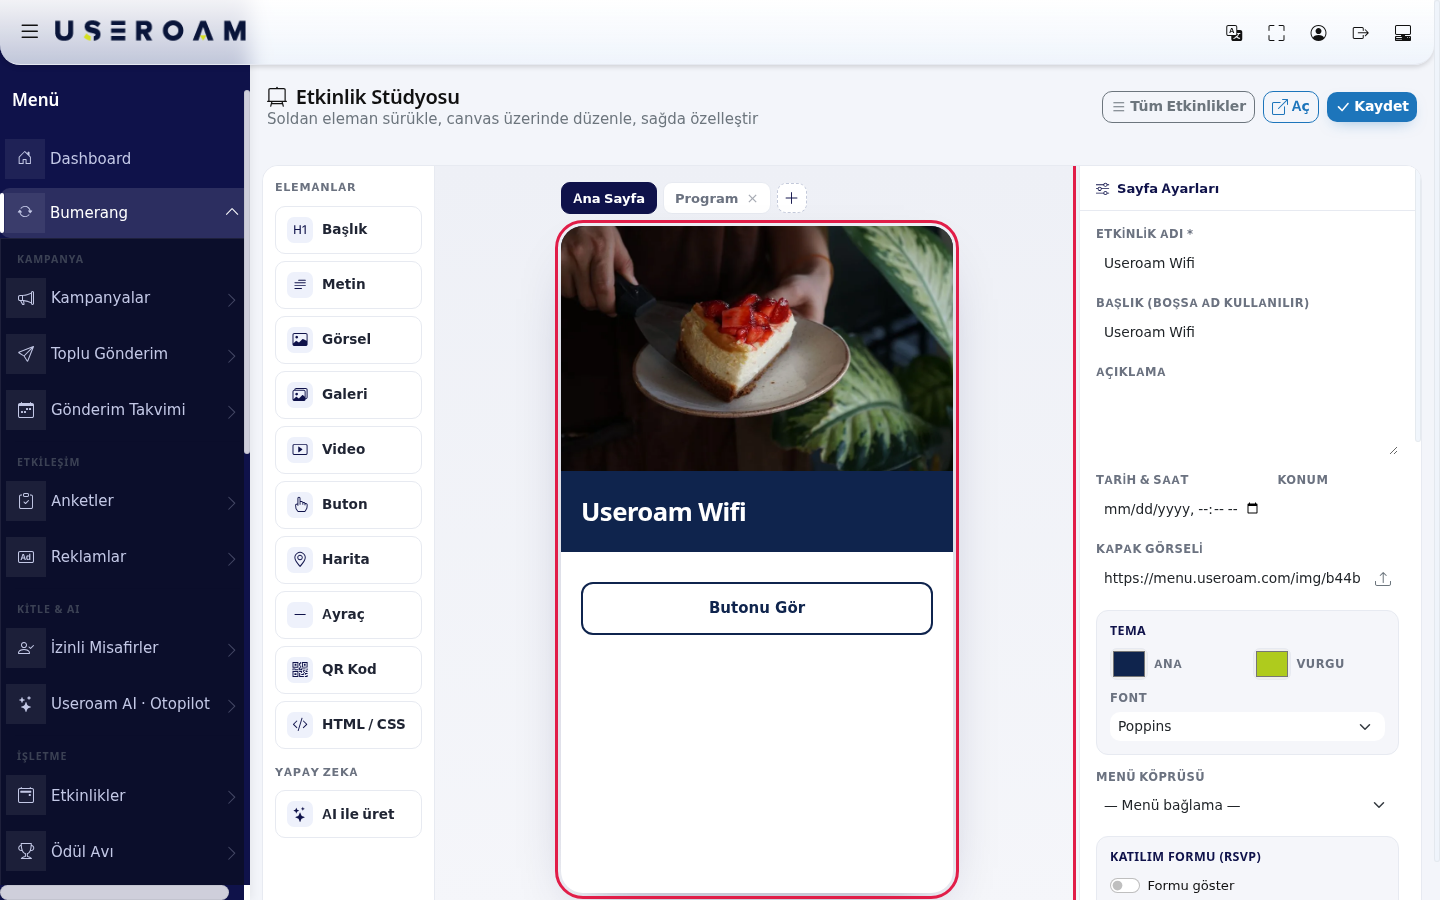
Task: Expand the Kampanyalar sidebar item
Action: 123,298
